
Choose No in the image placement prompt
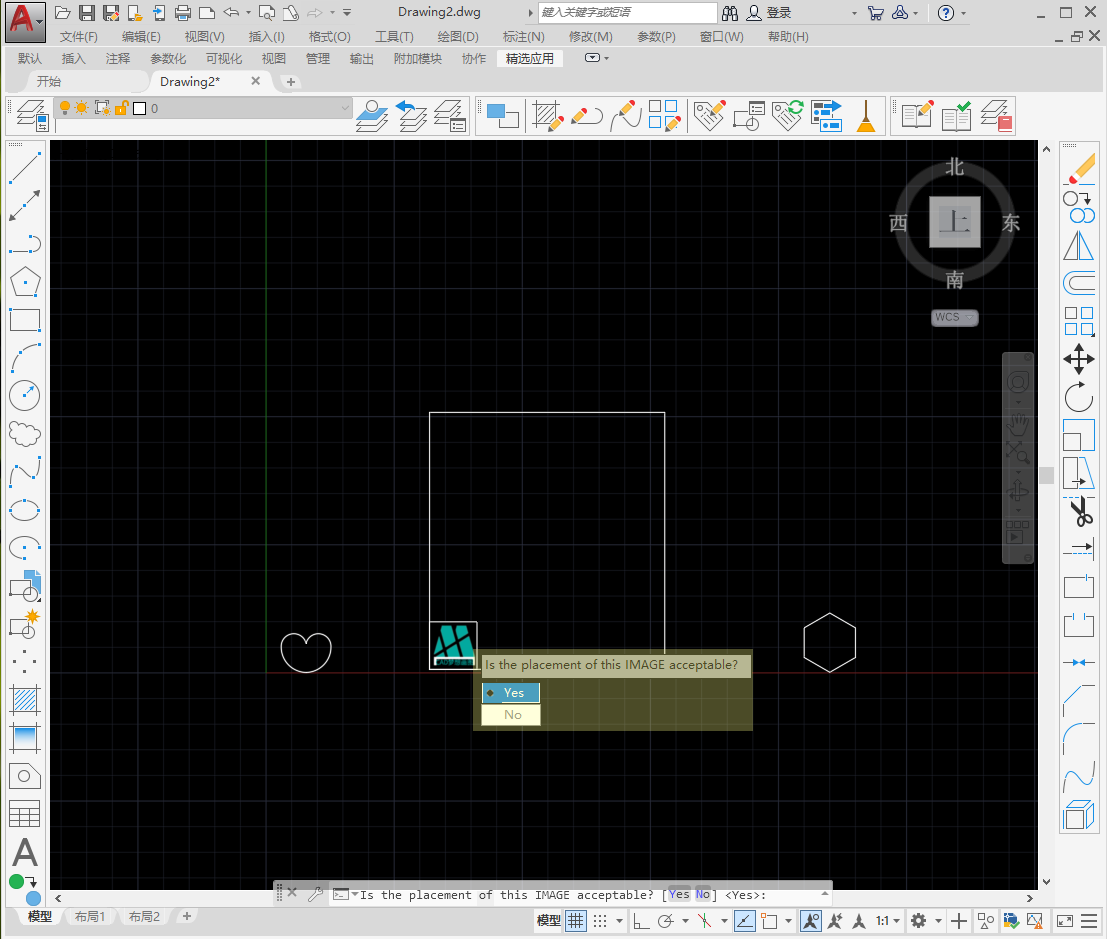coord(511,714)
